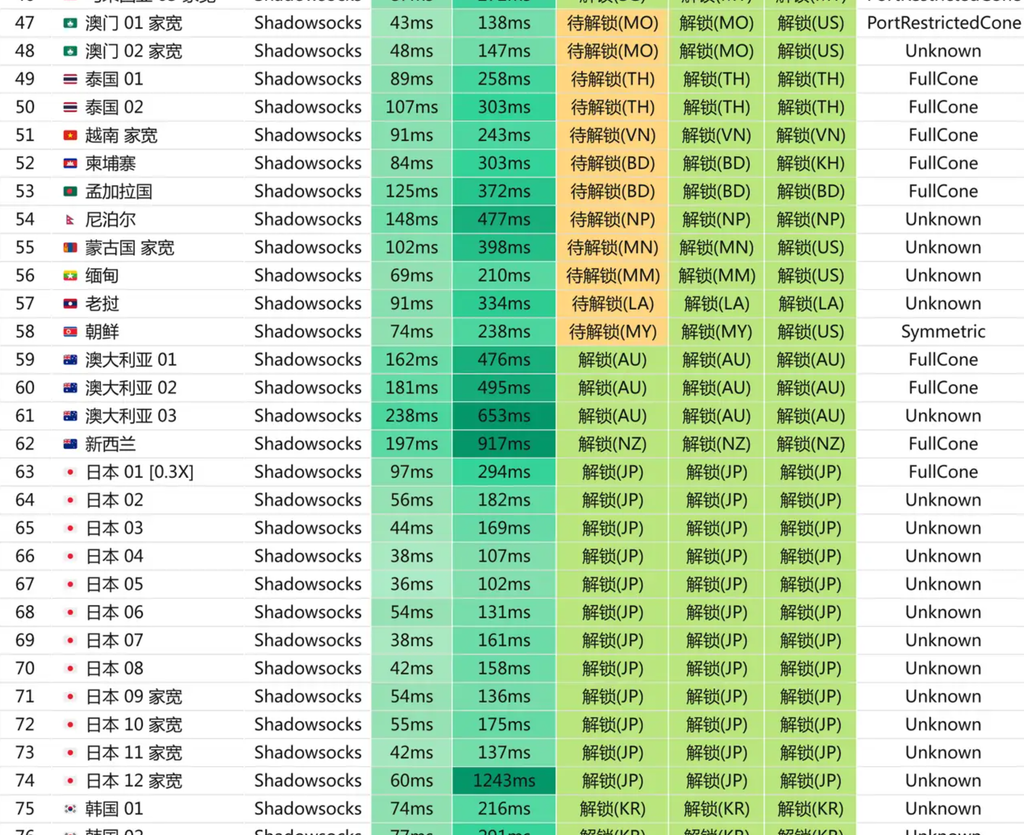Select the 148ms latency cell
This screenshot has height=835, width=1024.
click(411, 219)
